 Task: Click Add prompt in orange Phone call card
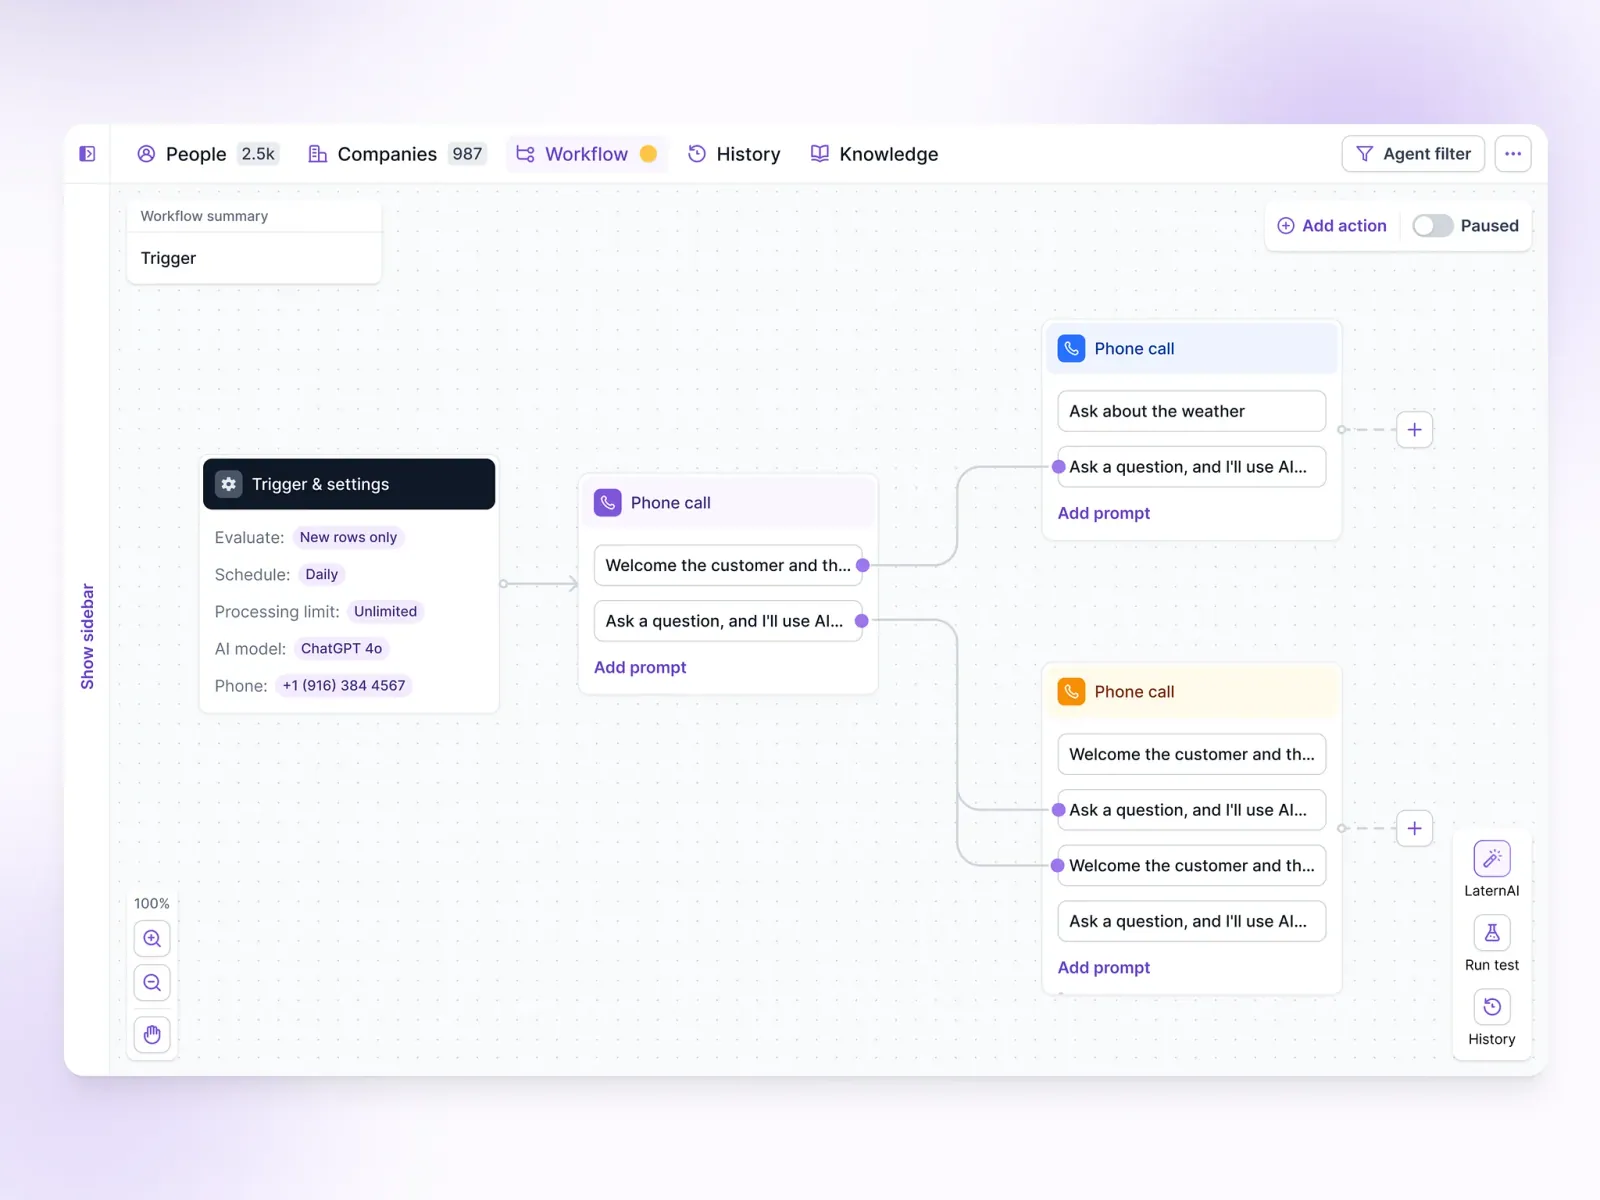click(x=1104, y=968)
